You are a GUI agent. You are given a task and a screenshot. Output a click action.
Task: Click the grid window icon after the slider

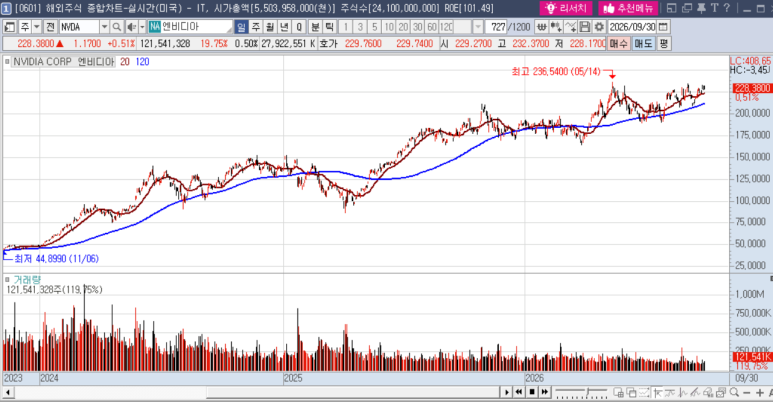(x=618, y=393)
